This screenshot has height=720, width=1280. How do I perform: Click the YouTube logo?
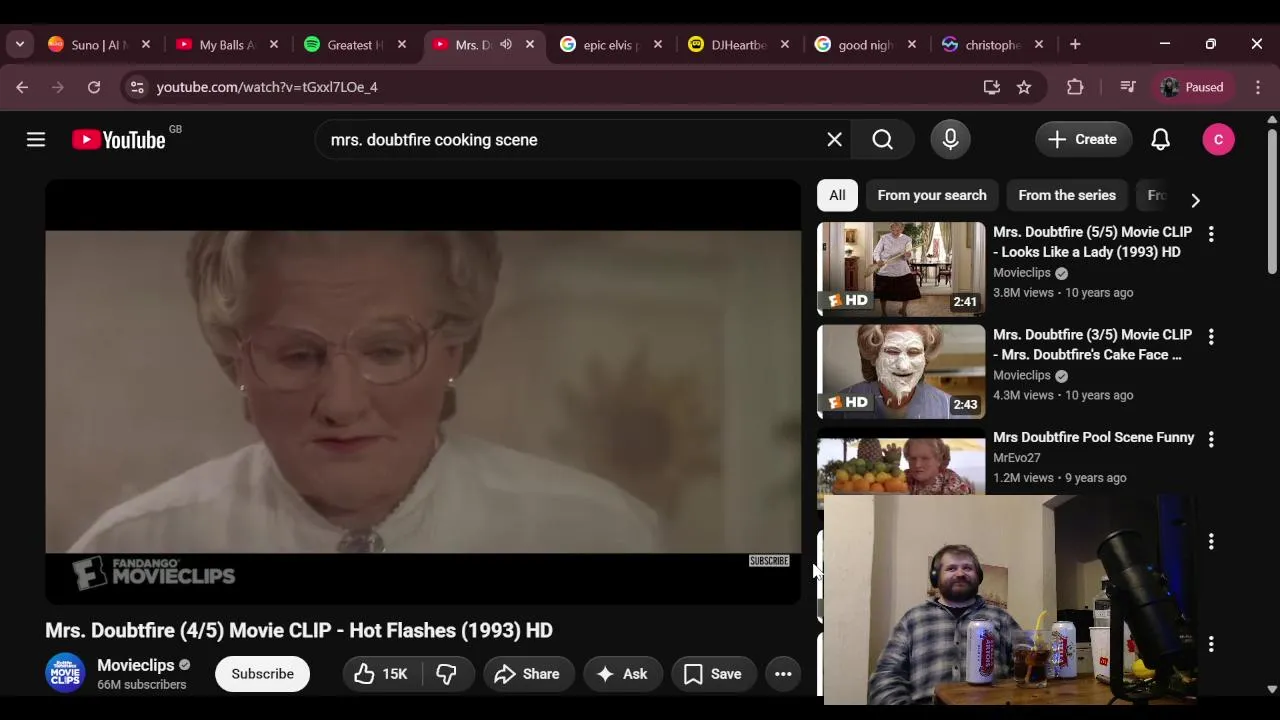point(119,140)
